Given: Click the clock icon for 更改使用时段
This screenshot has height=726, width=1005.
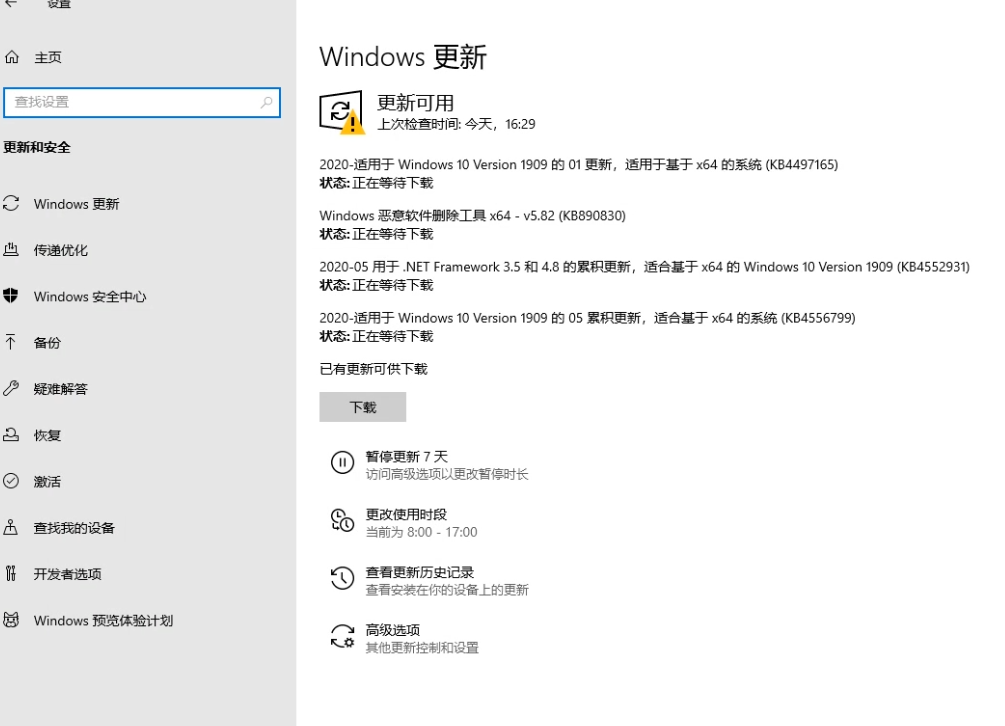Looking at the screenshot, I should [342, 520].
